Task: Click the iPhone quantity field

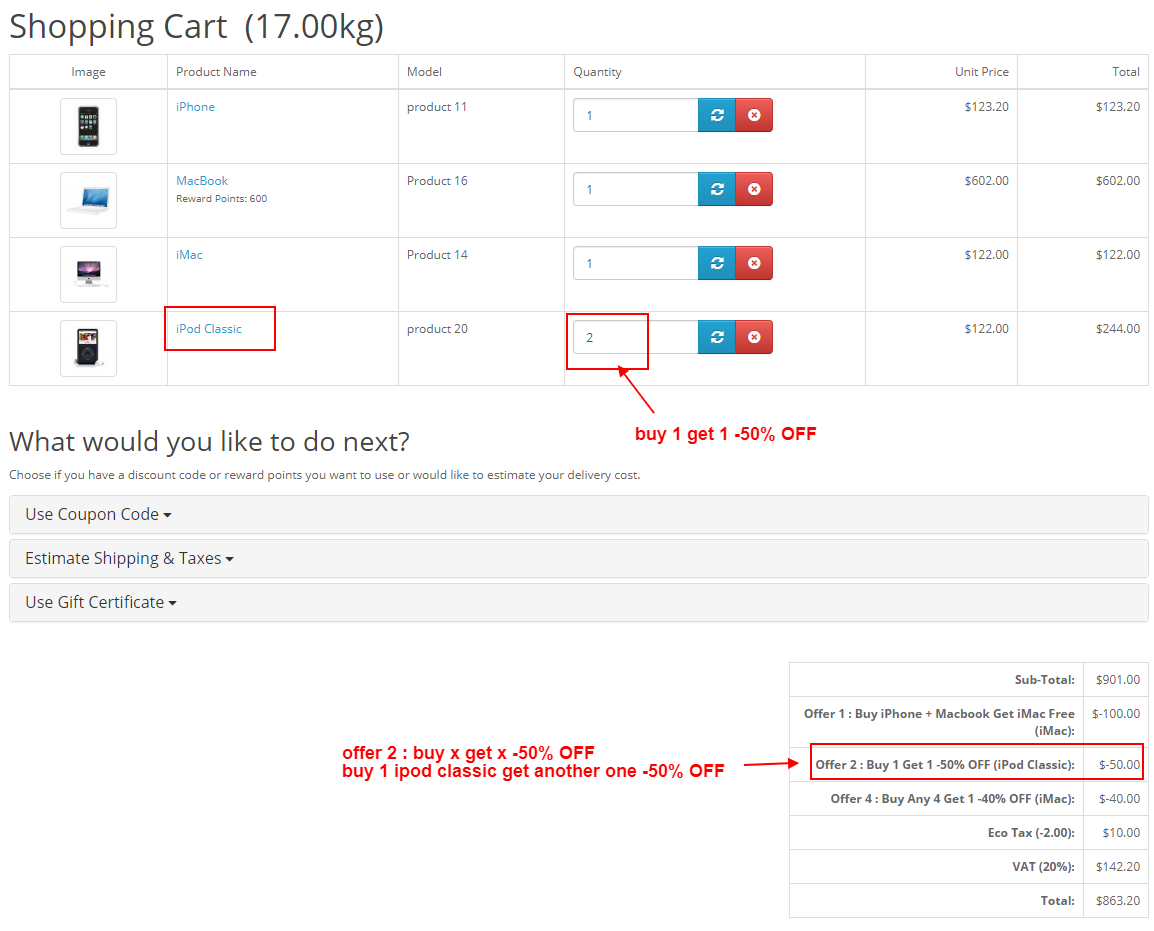Action: [x=636, y=116]
